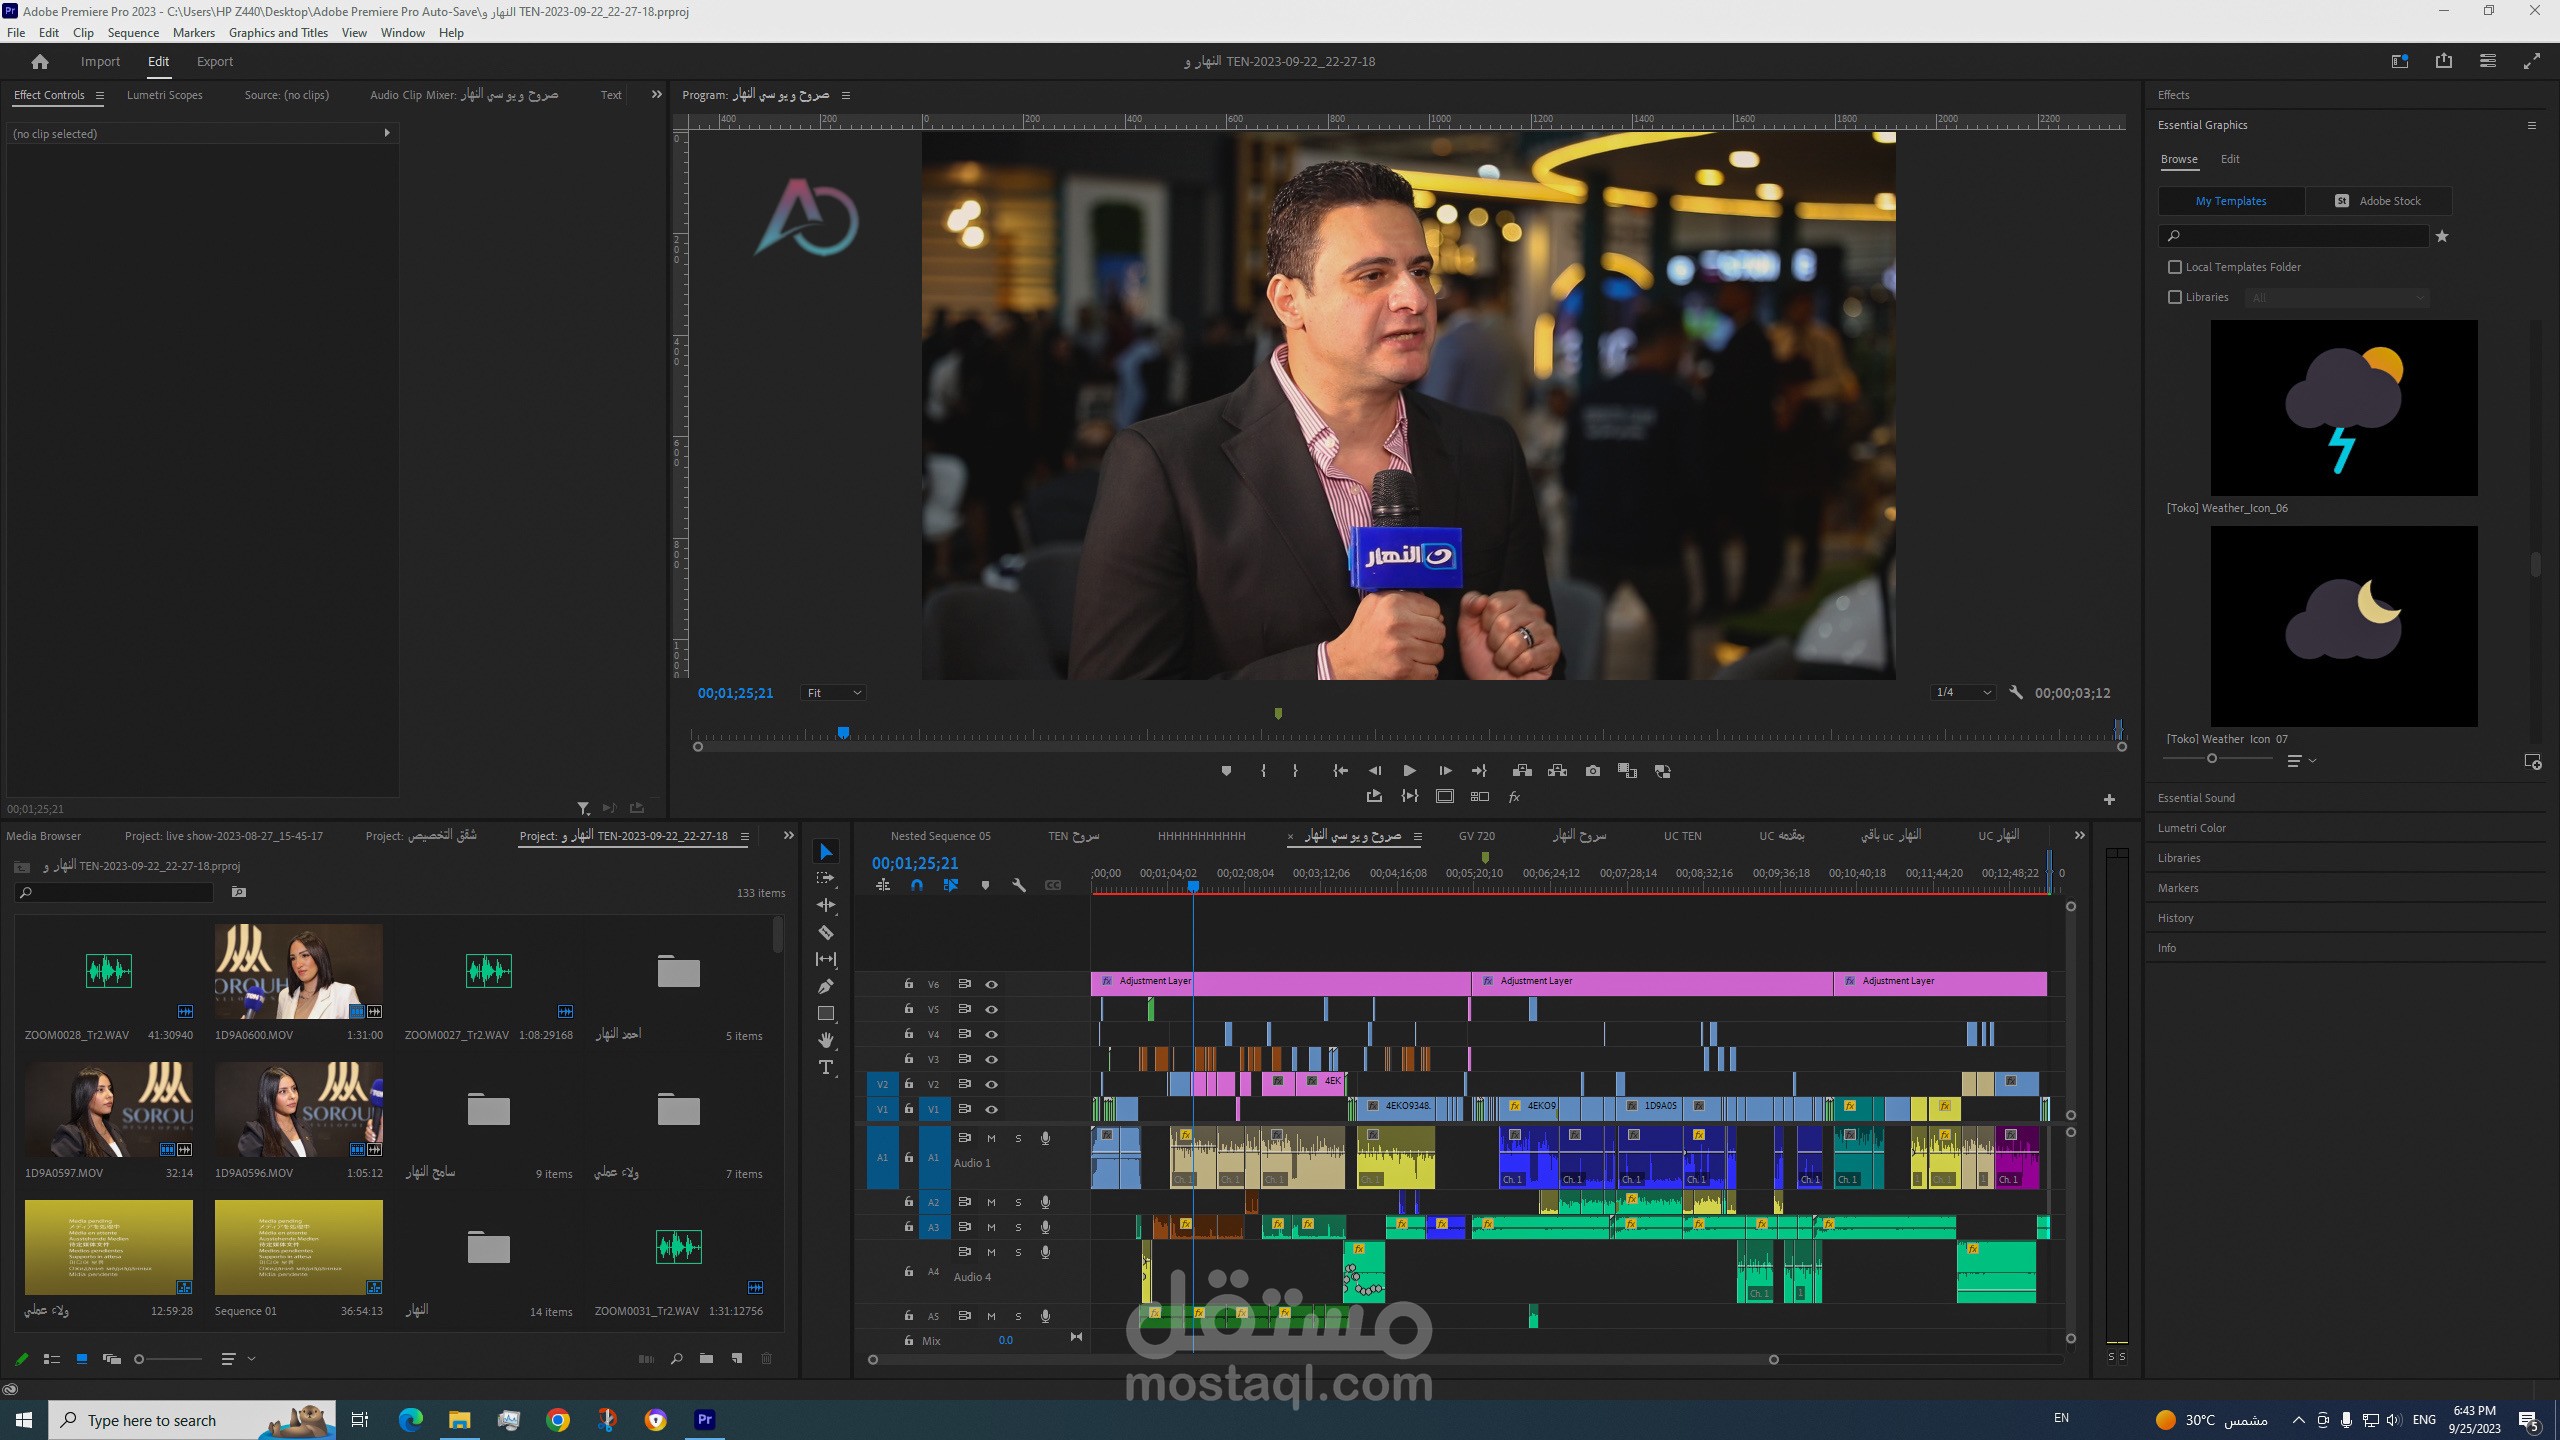Select the Type tool
Viewport: 2560px width, 1440px height.
[826, 1068]
